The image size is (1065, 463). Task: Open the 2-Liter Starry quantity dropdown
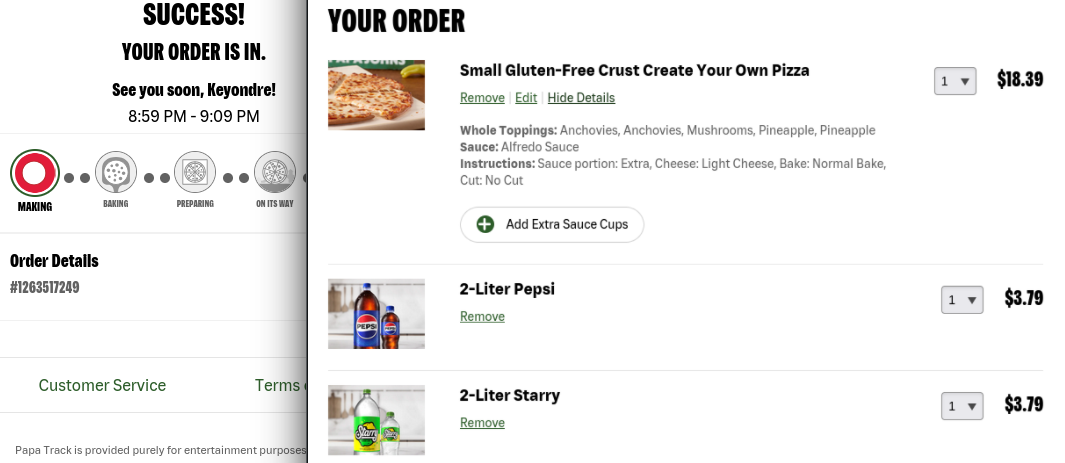coord(961,406)
